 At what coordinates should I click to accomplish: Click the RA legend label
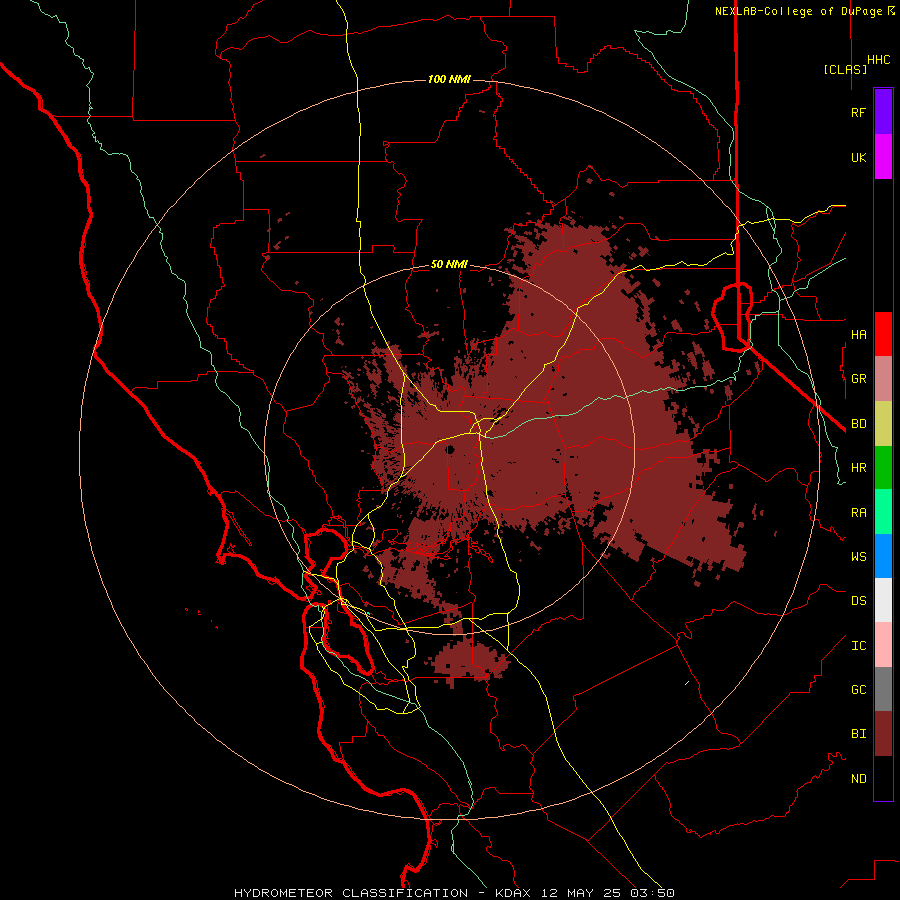(x=858, y=513)
